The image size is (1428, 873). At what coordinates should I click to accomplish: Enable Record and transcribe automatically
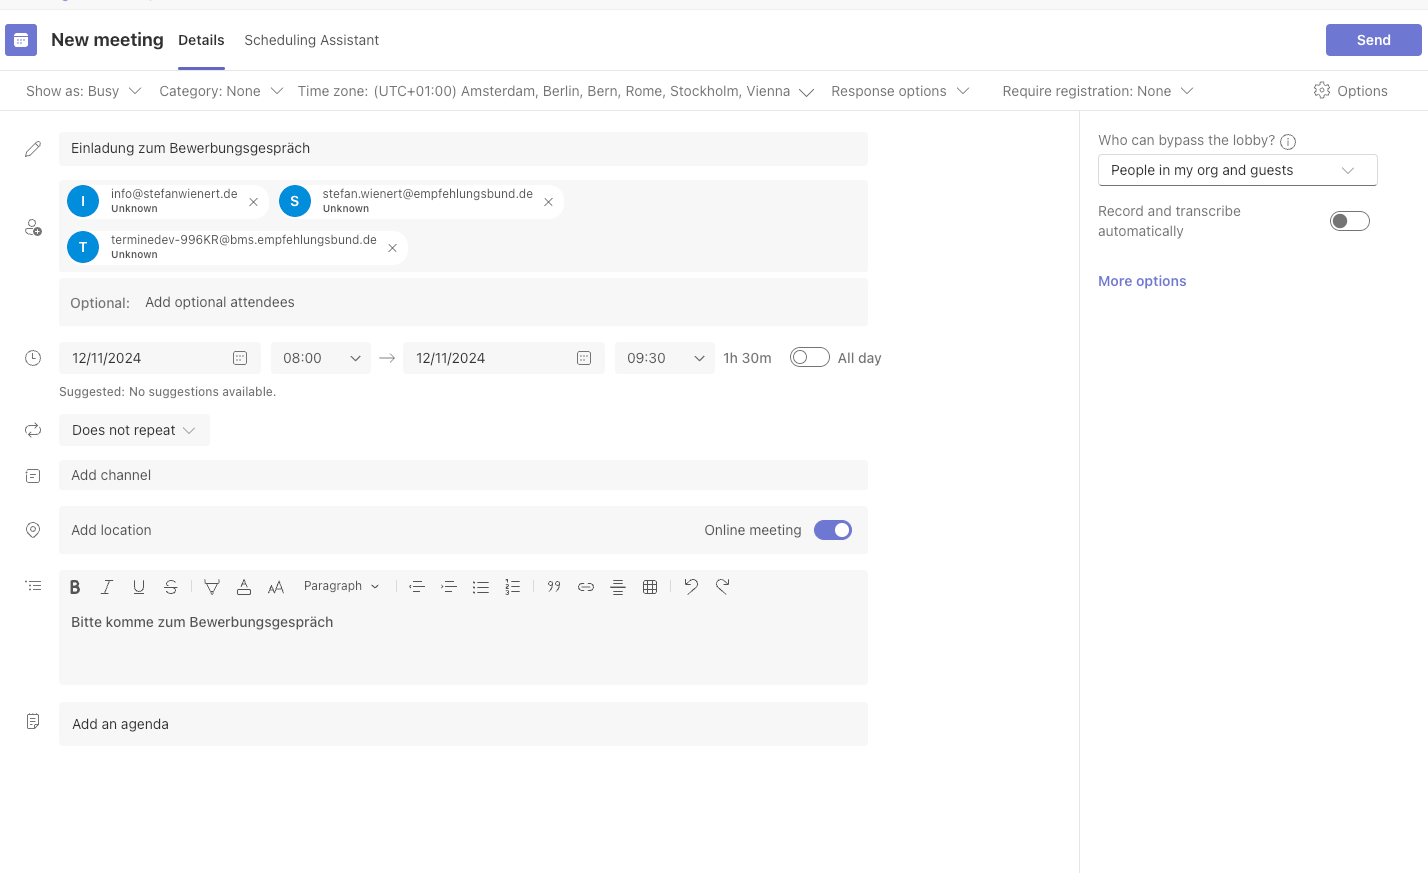(1350, 221)
